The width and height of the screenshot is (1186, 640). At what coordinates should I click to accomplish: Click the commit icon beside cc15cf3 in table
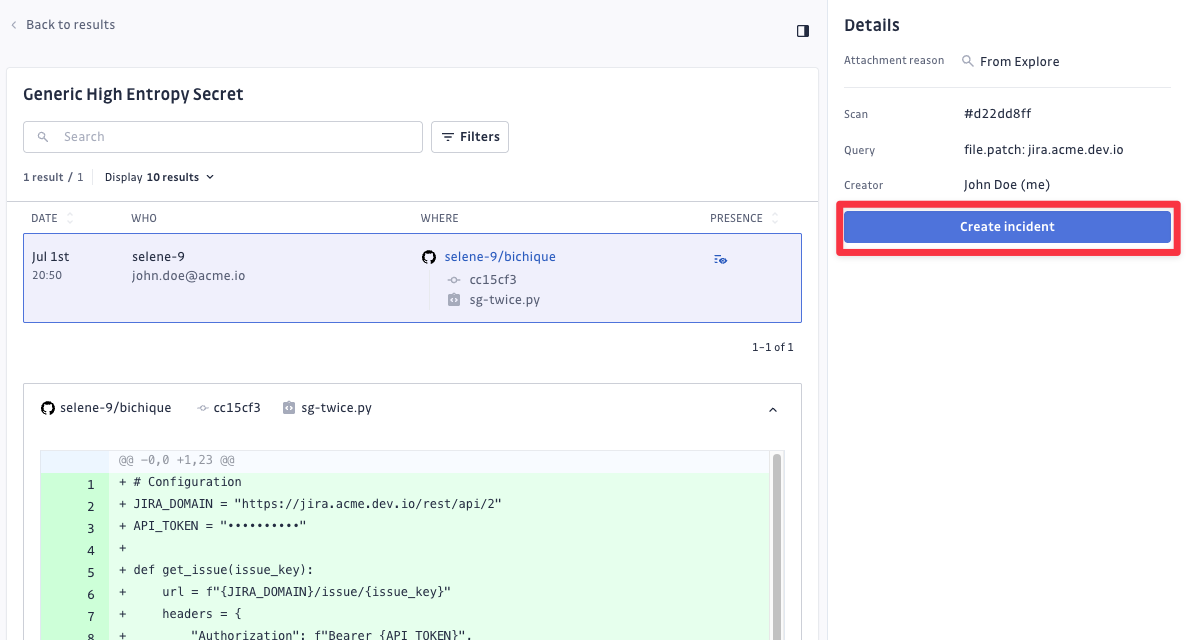coord(453,280)
